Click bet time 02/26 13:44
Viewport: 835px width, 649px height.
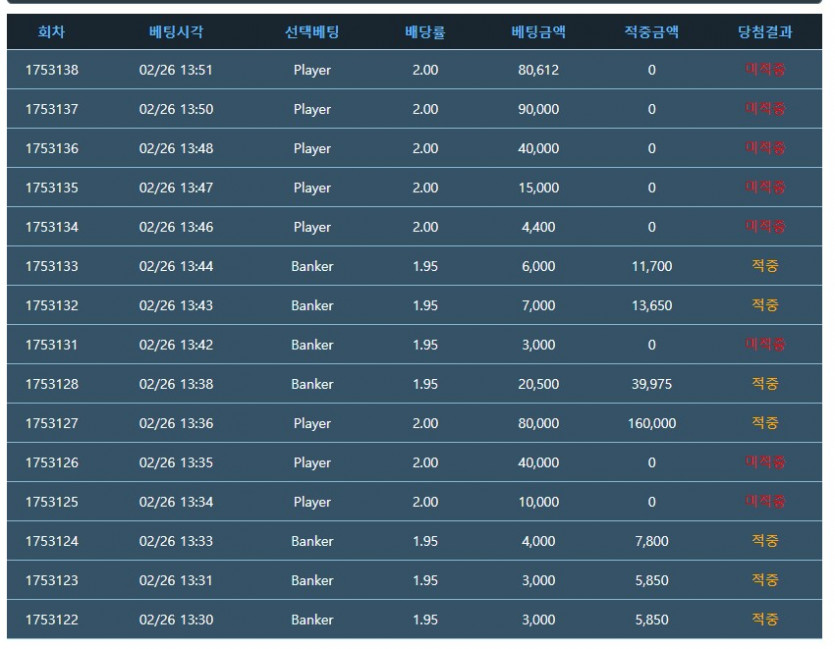(176, 266)
